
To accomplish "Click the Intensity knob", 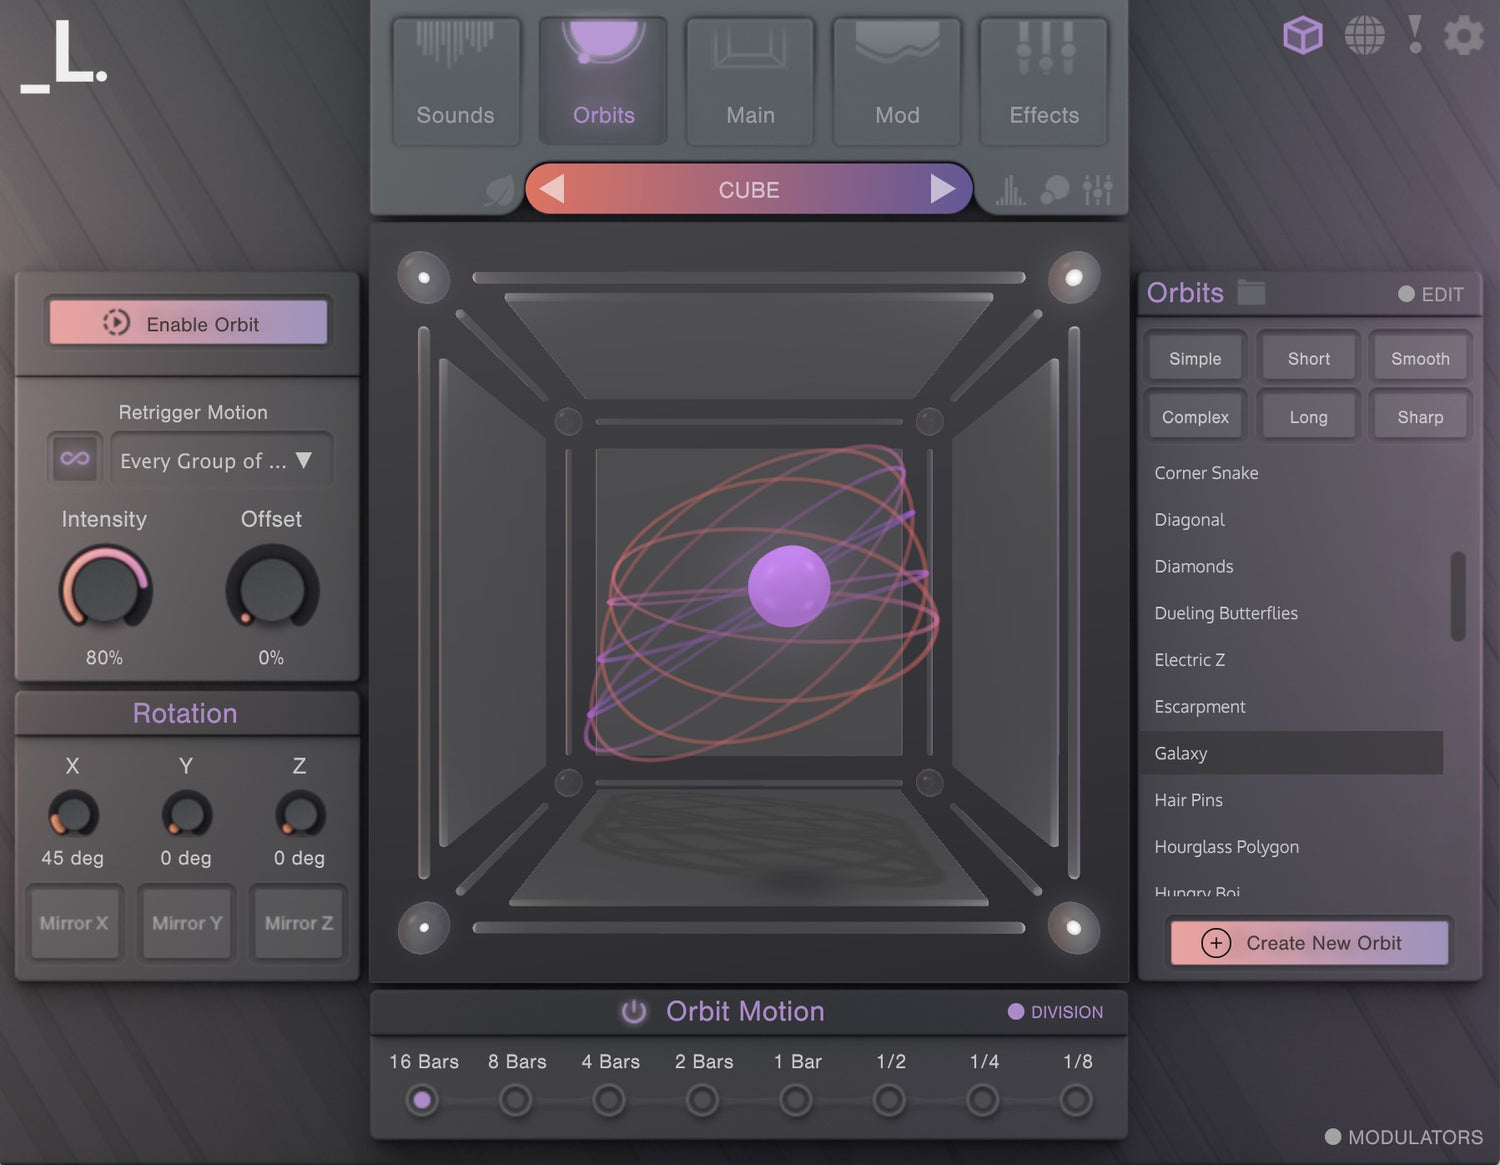I will point(105,587).
